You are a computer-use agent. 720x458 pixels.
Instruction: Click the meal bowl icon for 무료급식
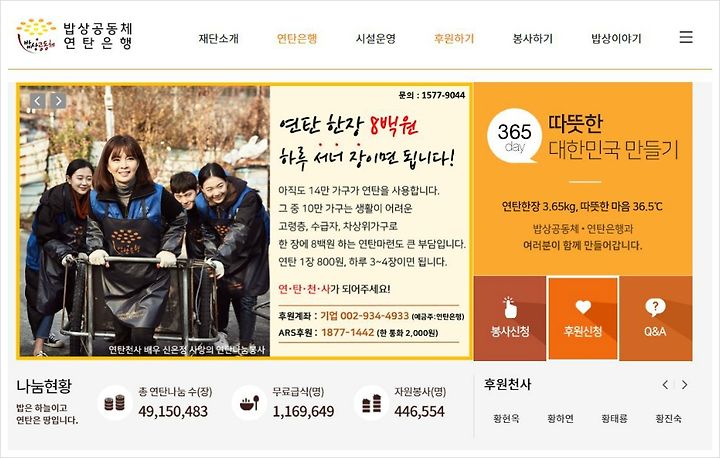click(x=249, y=403)
